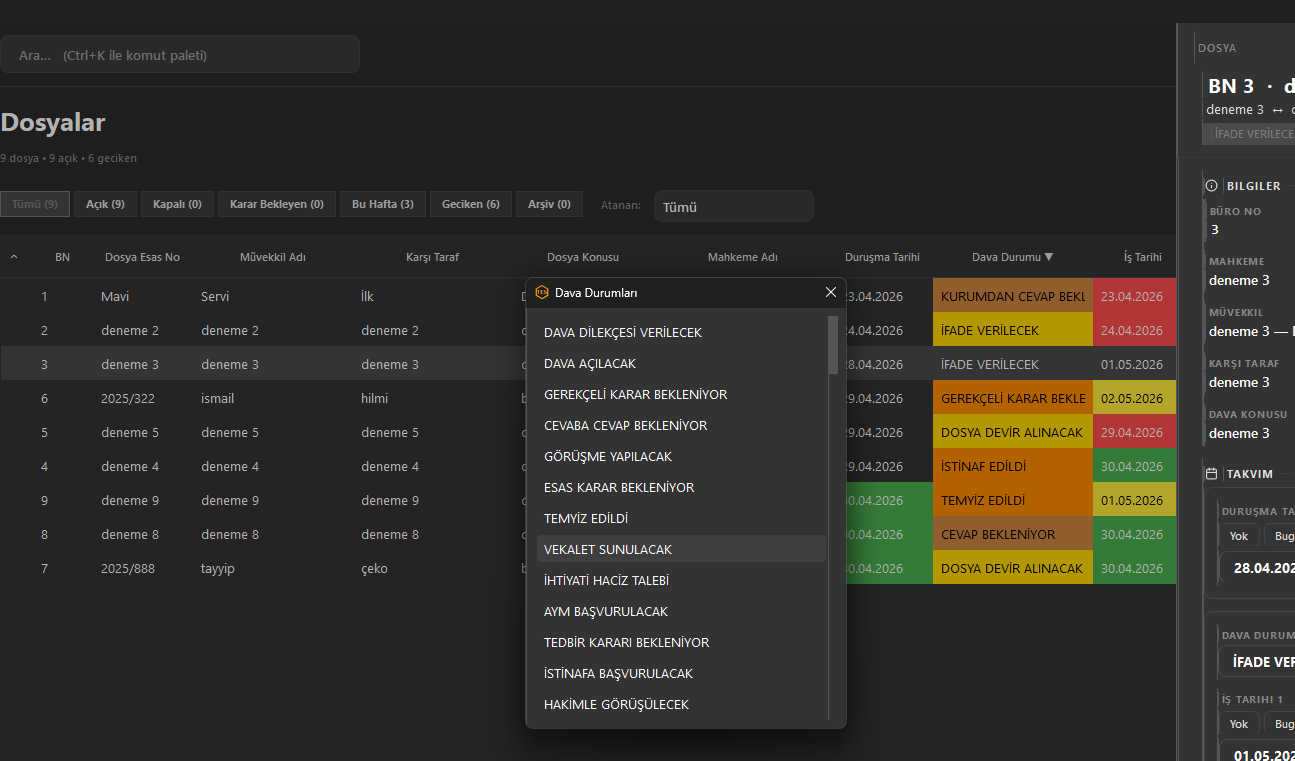Click the Dava Durumları list scrollbar
This screenshot has width=1295, height=761.
point(833,345)
